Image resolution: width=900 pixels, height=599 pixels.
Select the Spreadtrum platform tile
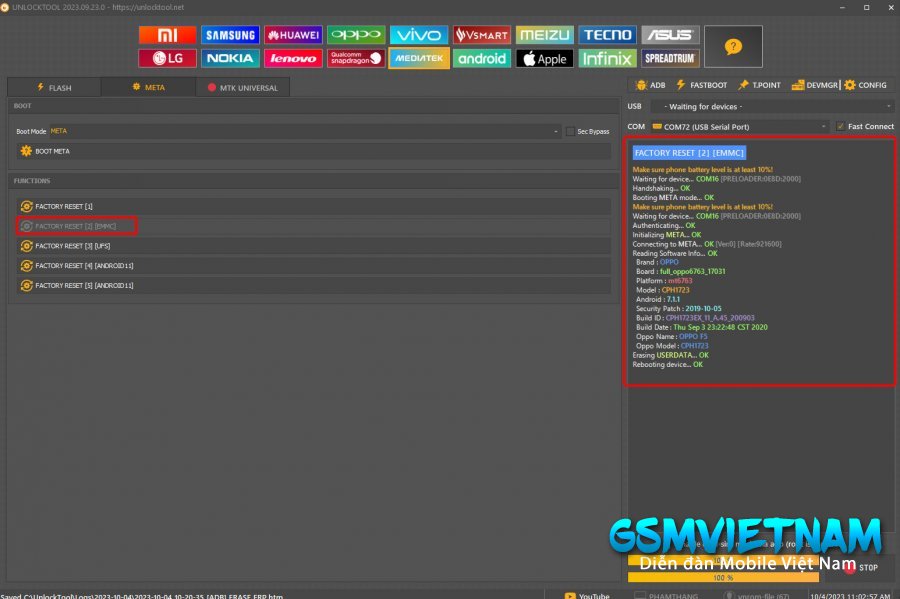point(670,59)
